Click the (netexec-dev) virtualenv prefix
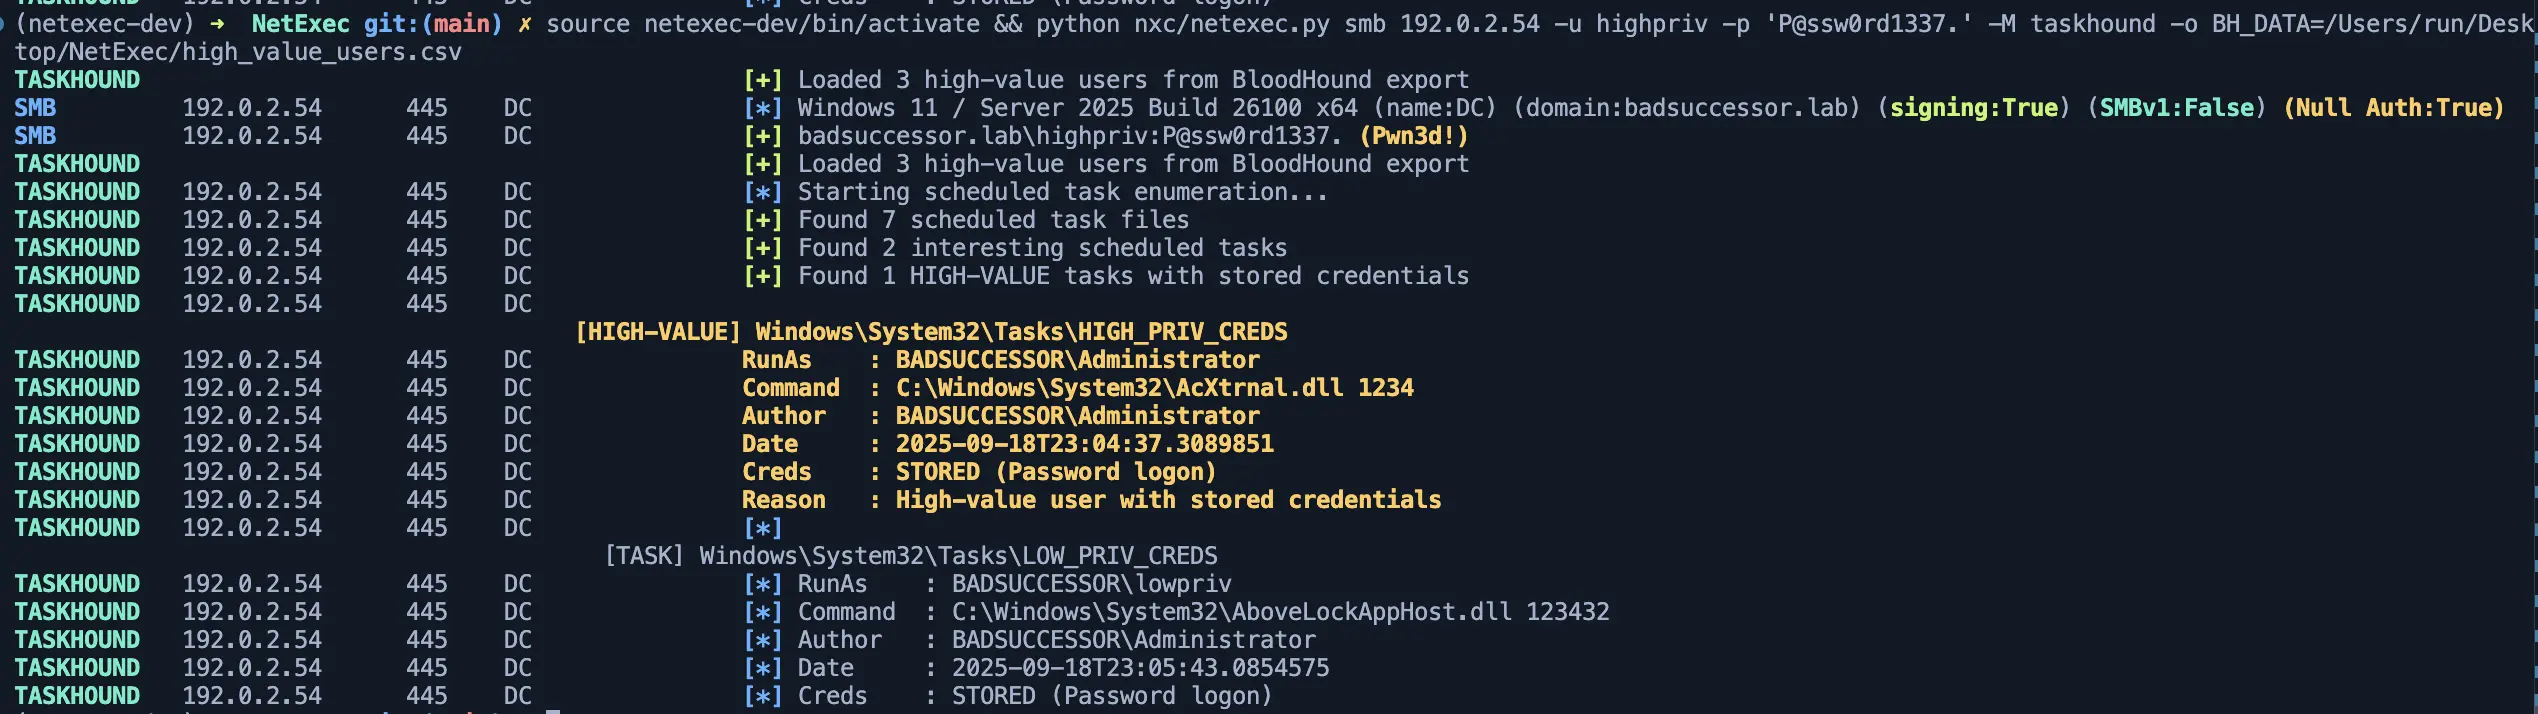 pos(106,23)
